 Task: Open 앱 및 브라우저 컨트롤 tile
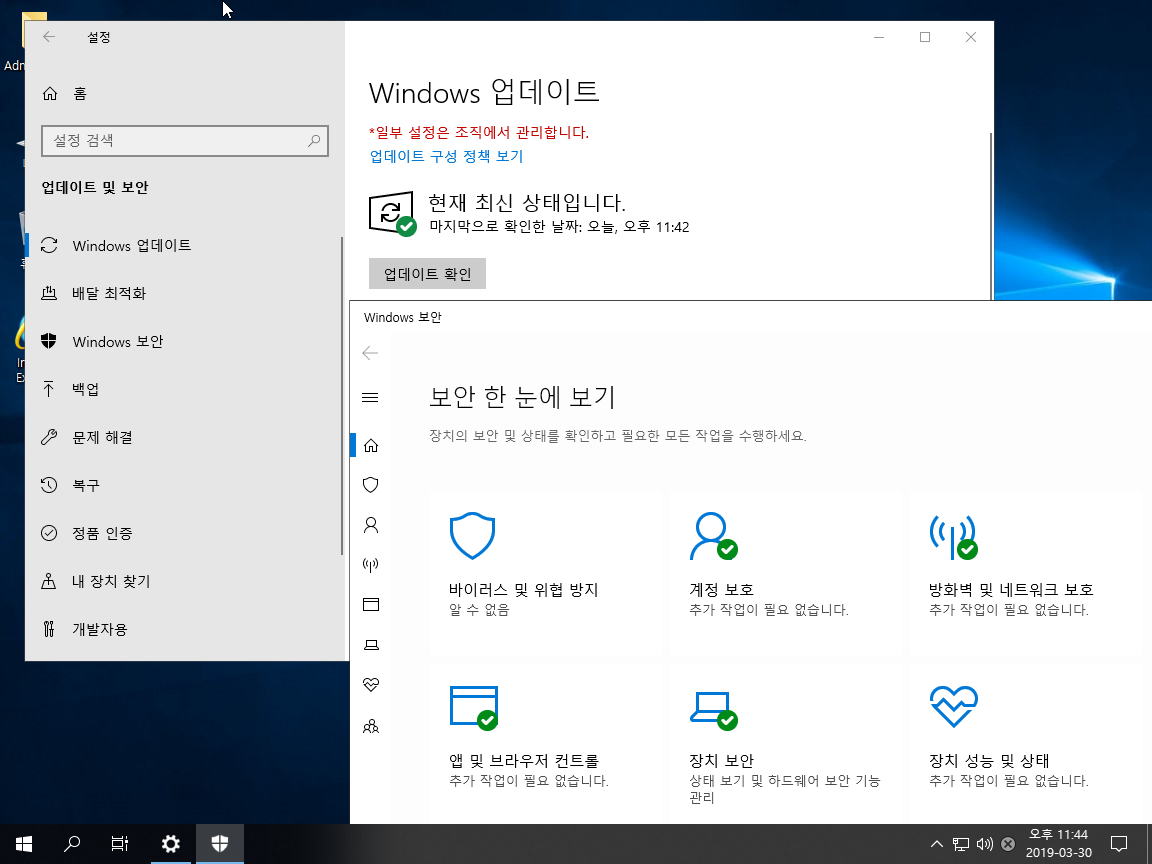click(x=546, y=744)
